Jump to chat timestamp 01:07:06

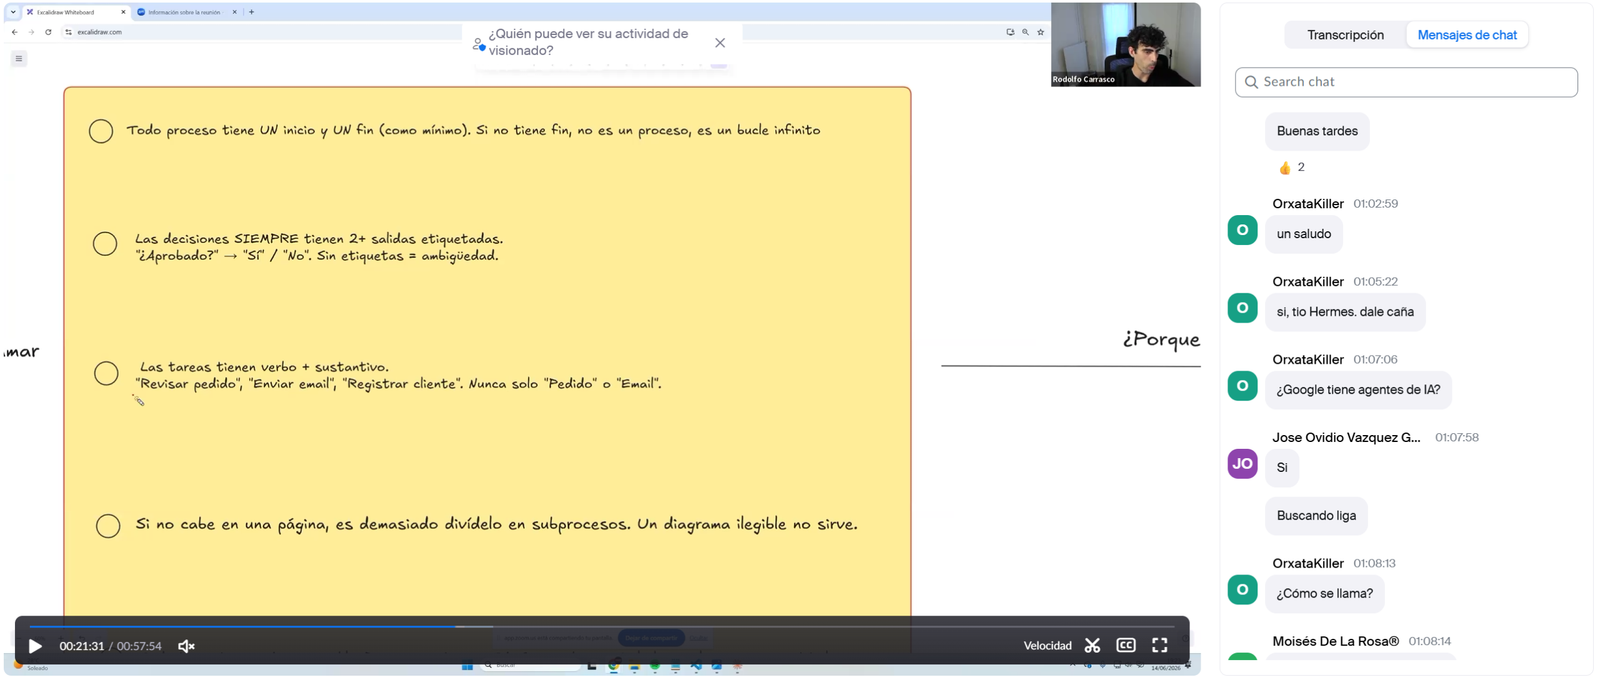pos(1375,359)
